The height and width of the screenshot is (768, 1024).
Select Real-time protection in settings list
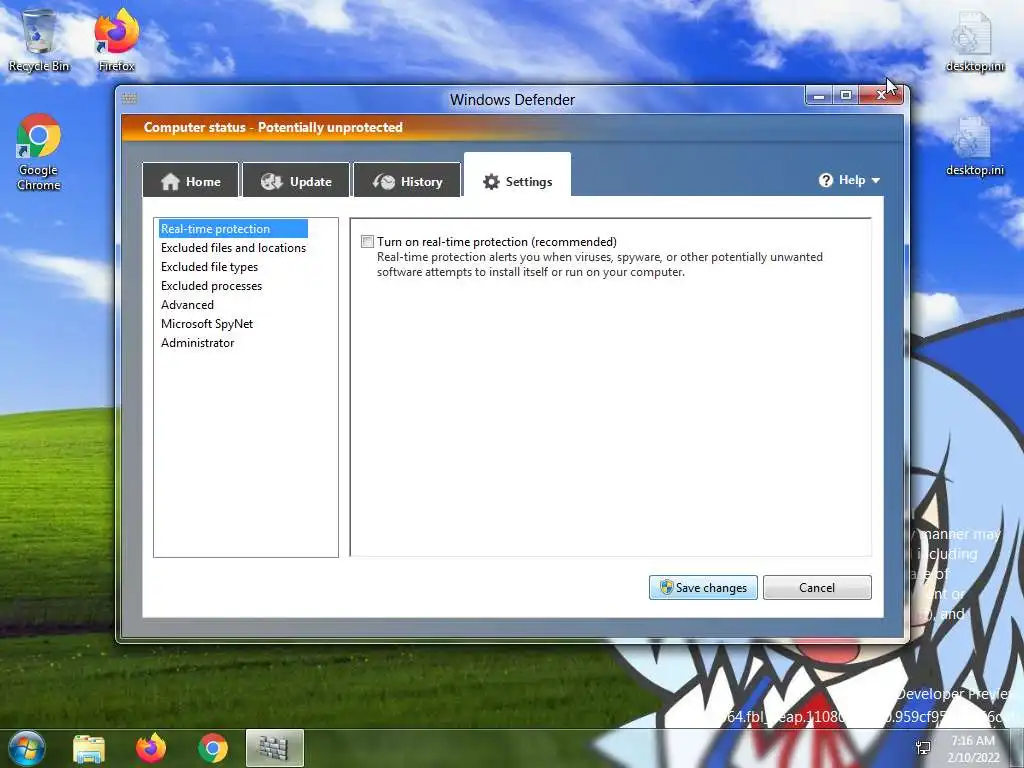pos(233,229)
